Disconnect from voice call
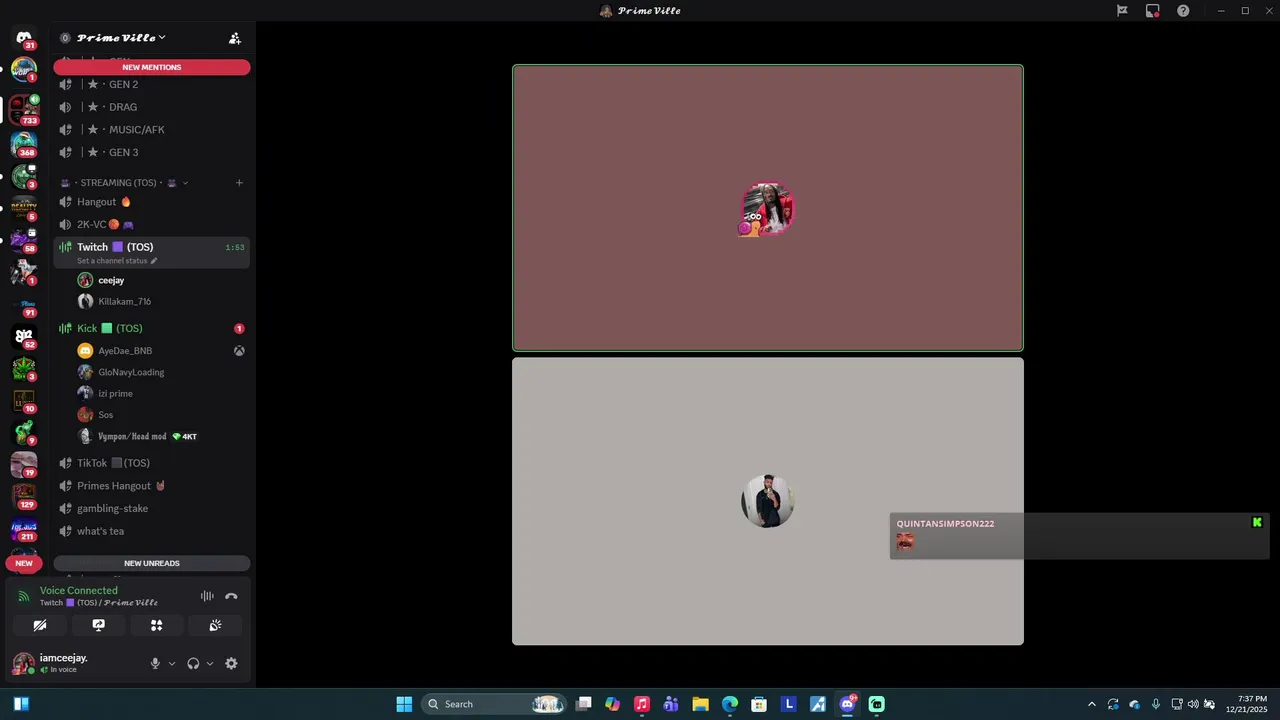This screenshot has width=1280, height=720. [x=231, y=596]
